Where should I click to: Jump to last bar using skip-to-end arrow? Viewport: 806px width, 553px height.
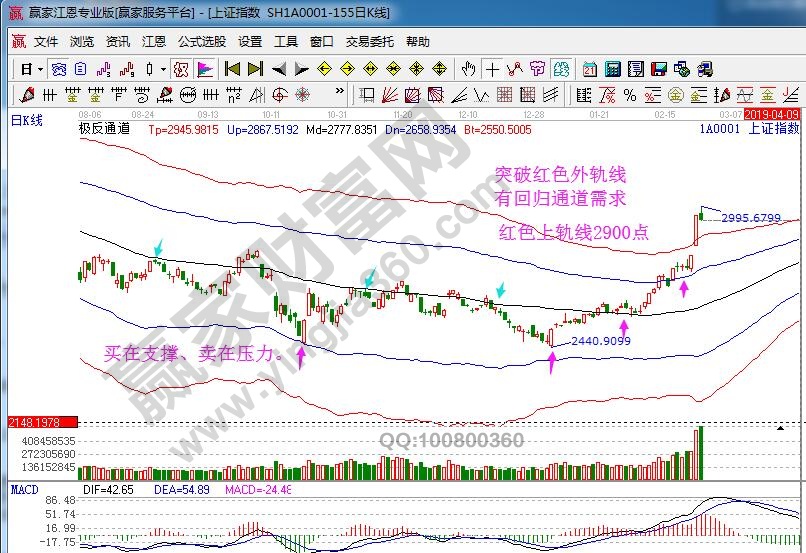[x=255, y=69]
